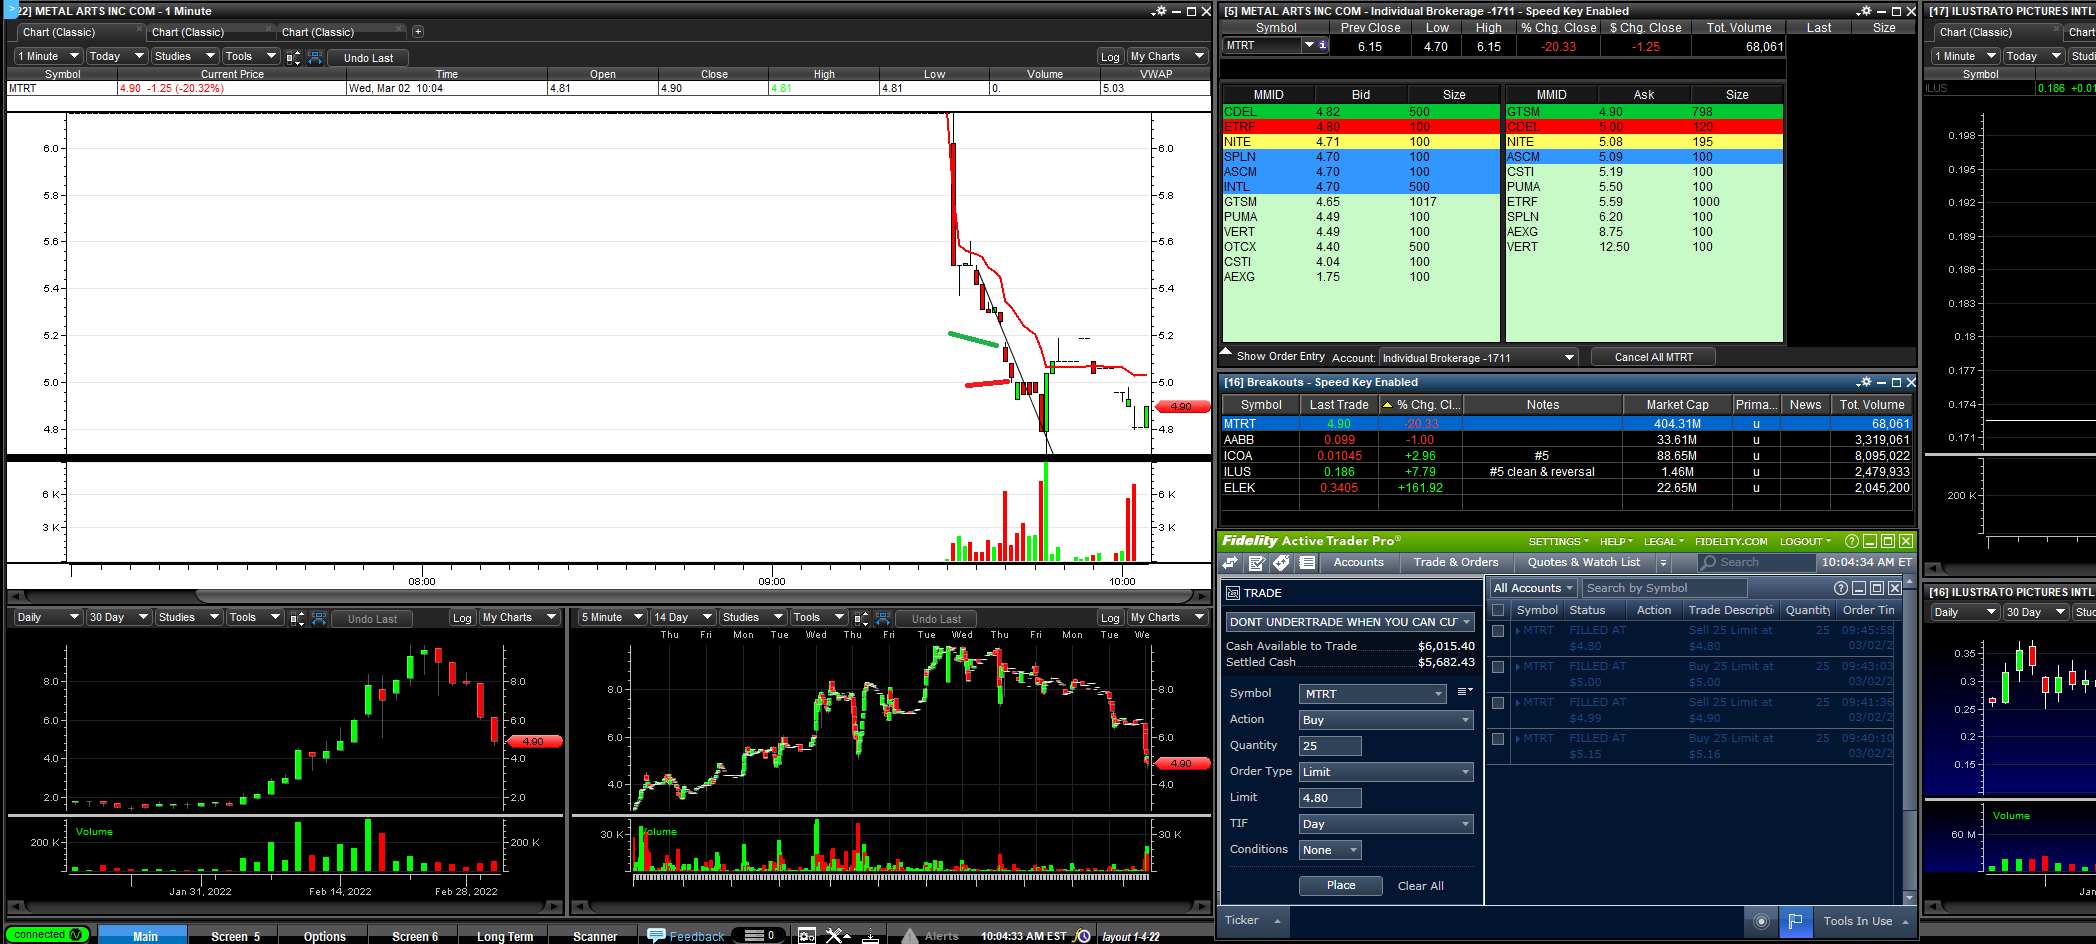Click the info icon next to MTRT symbol box
This screenshot has height=944, width=2096.
tap(1323, 45)
